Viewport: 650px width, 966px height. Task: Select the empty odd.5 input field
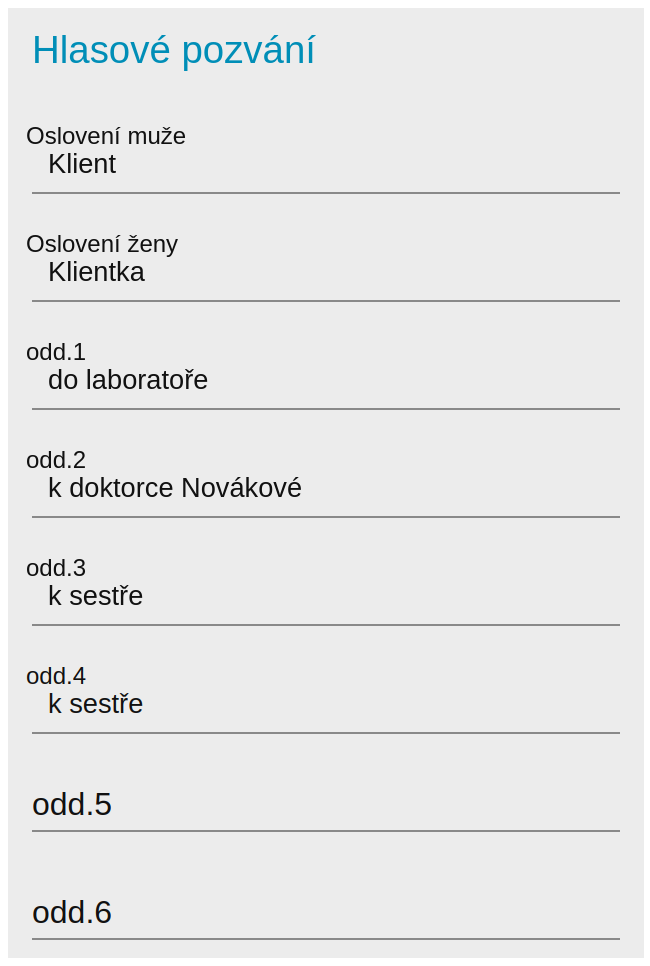325,805
